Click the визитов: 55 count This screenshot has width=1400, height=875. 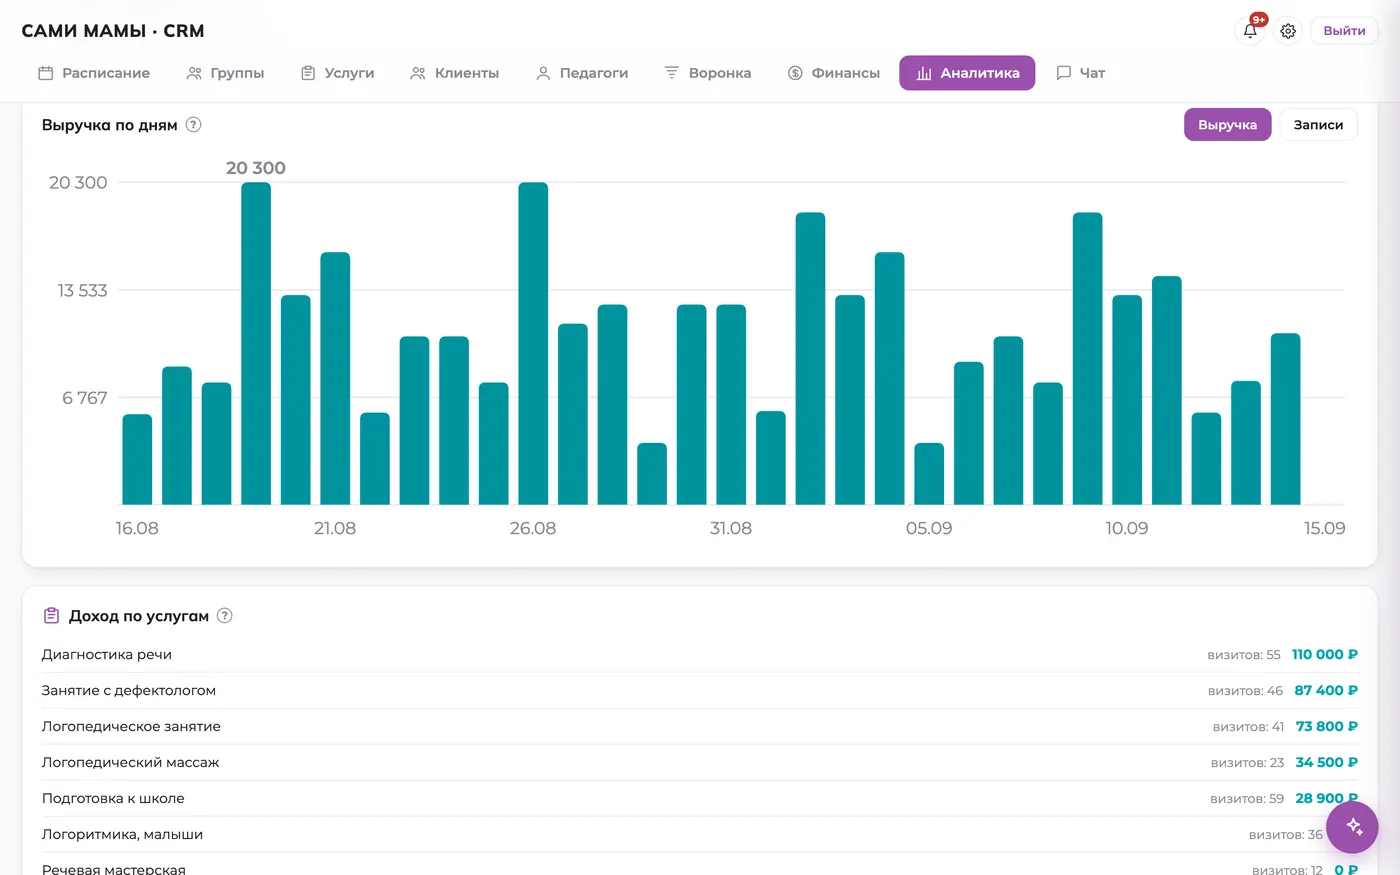pos(1244,655)
